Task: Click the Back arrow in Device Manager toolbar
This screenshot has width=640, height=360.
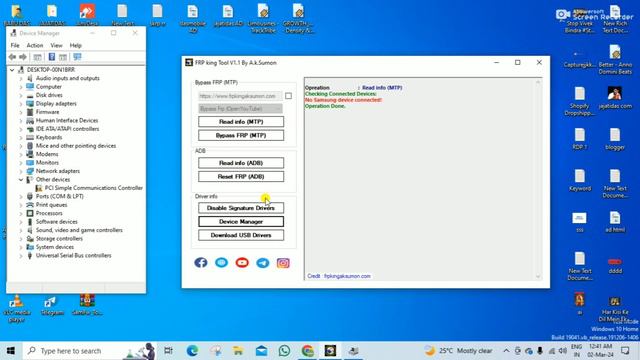Action: click(12, 57)
